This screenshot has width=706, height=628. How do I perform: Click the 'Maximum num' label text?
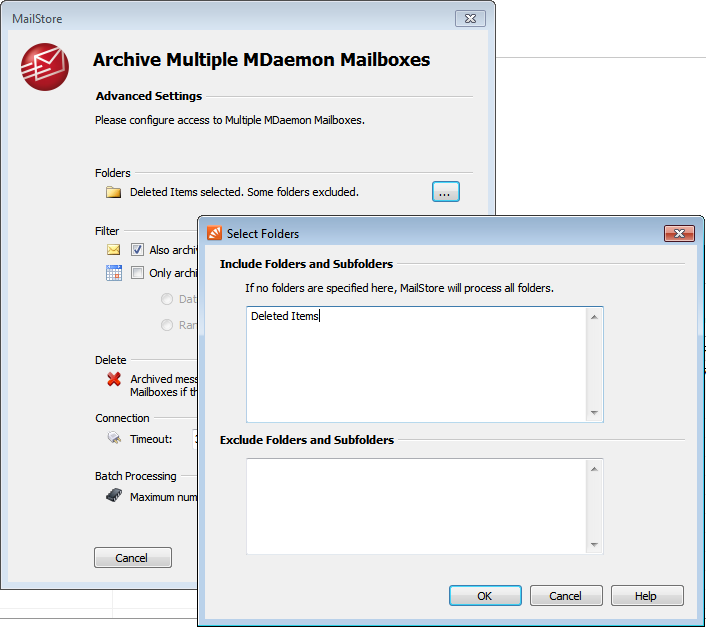click(x=163, y=497)
